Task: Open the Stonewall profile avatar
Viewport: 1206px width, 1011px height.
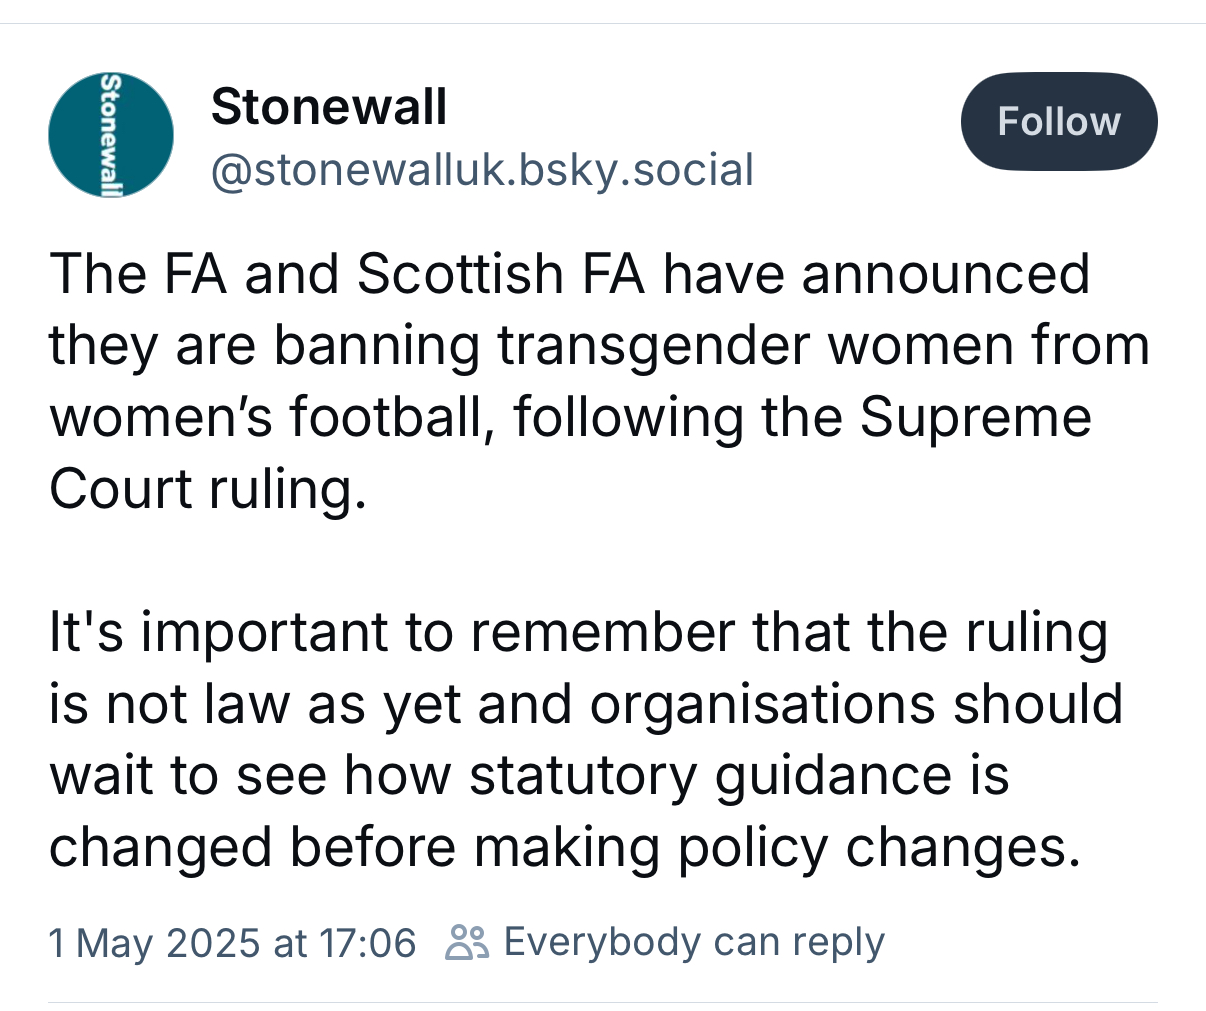Action: (x=111, y=135)
